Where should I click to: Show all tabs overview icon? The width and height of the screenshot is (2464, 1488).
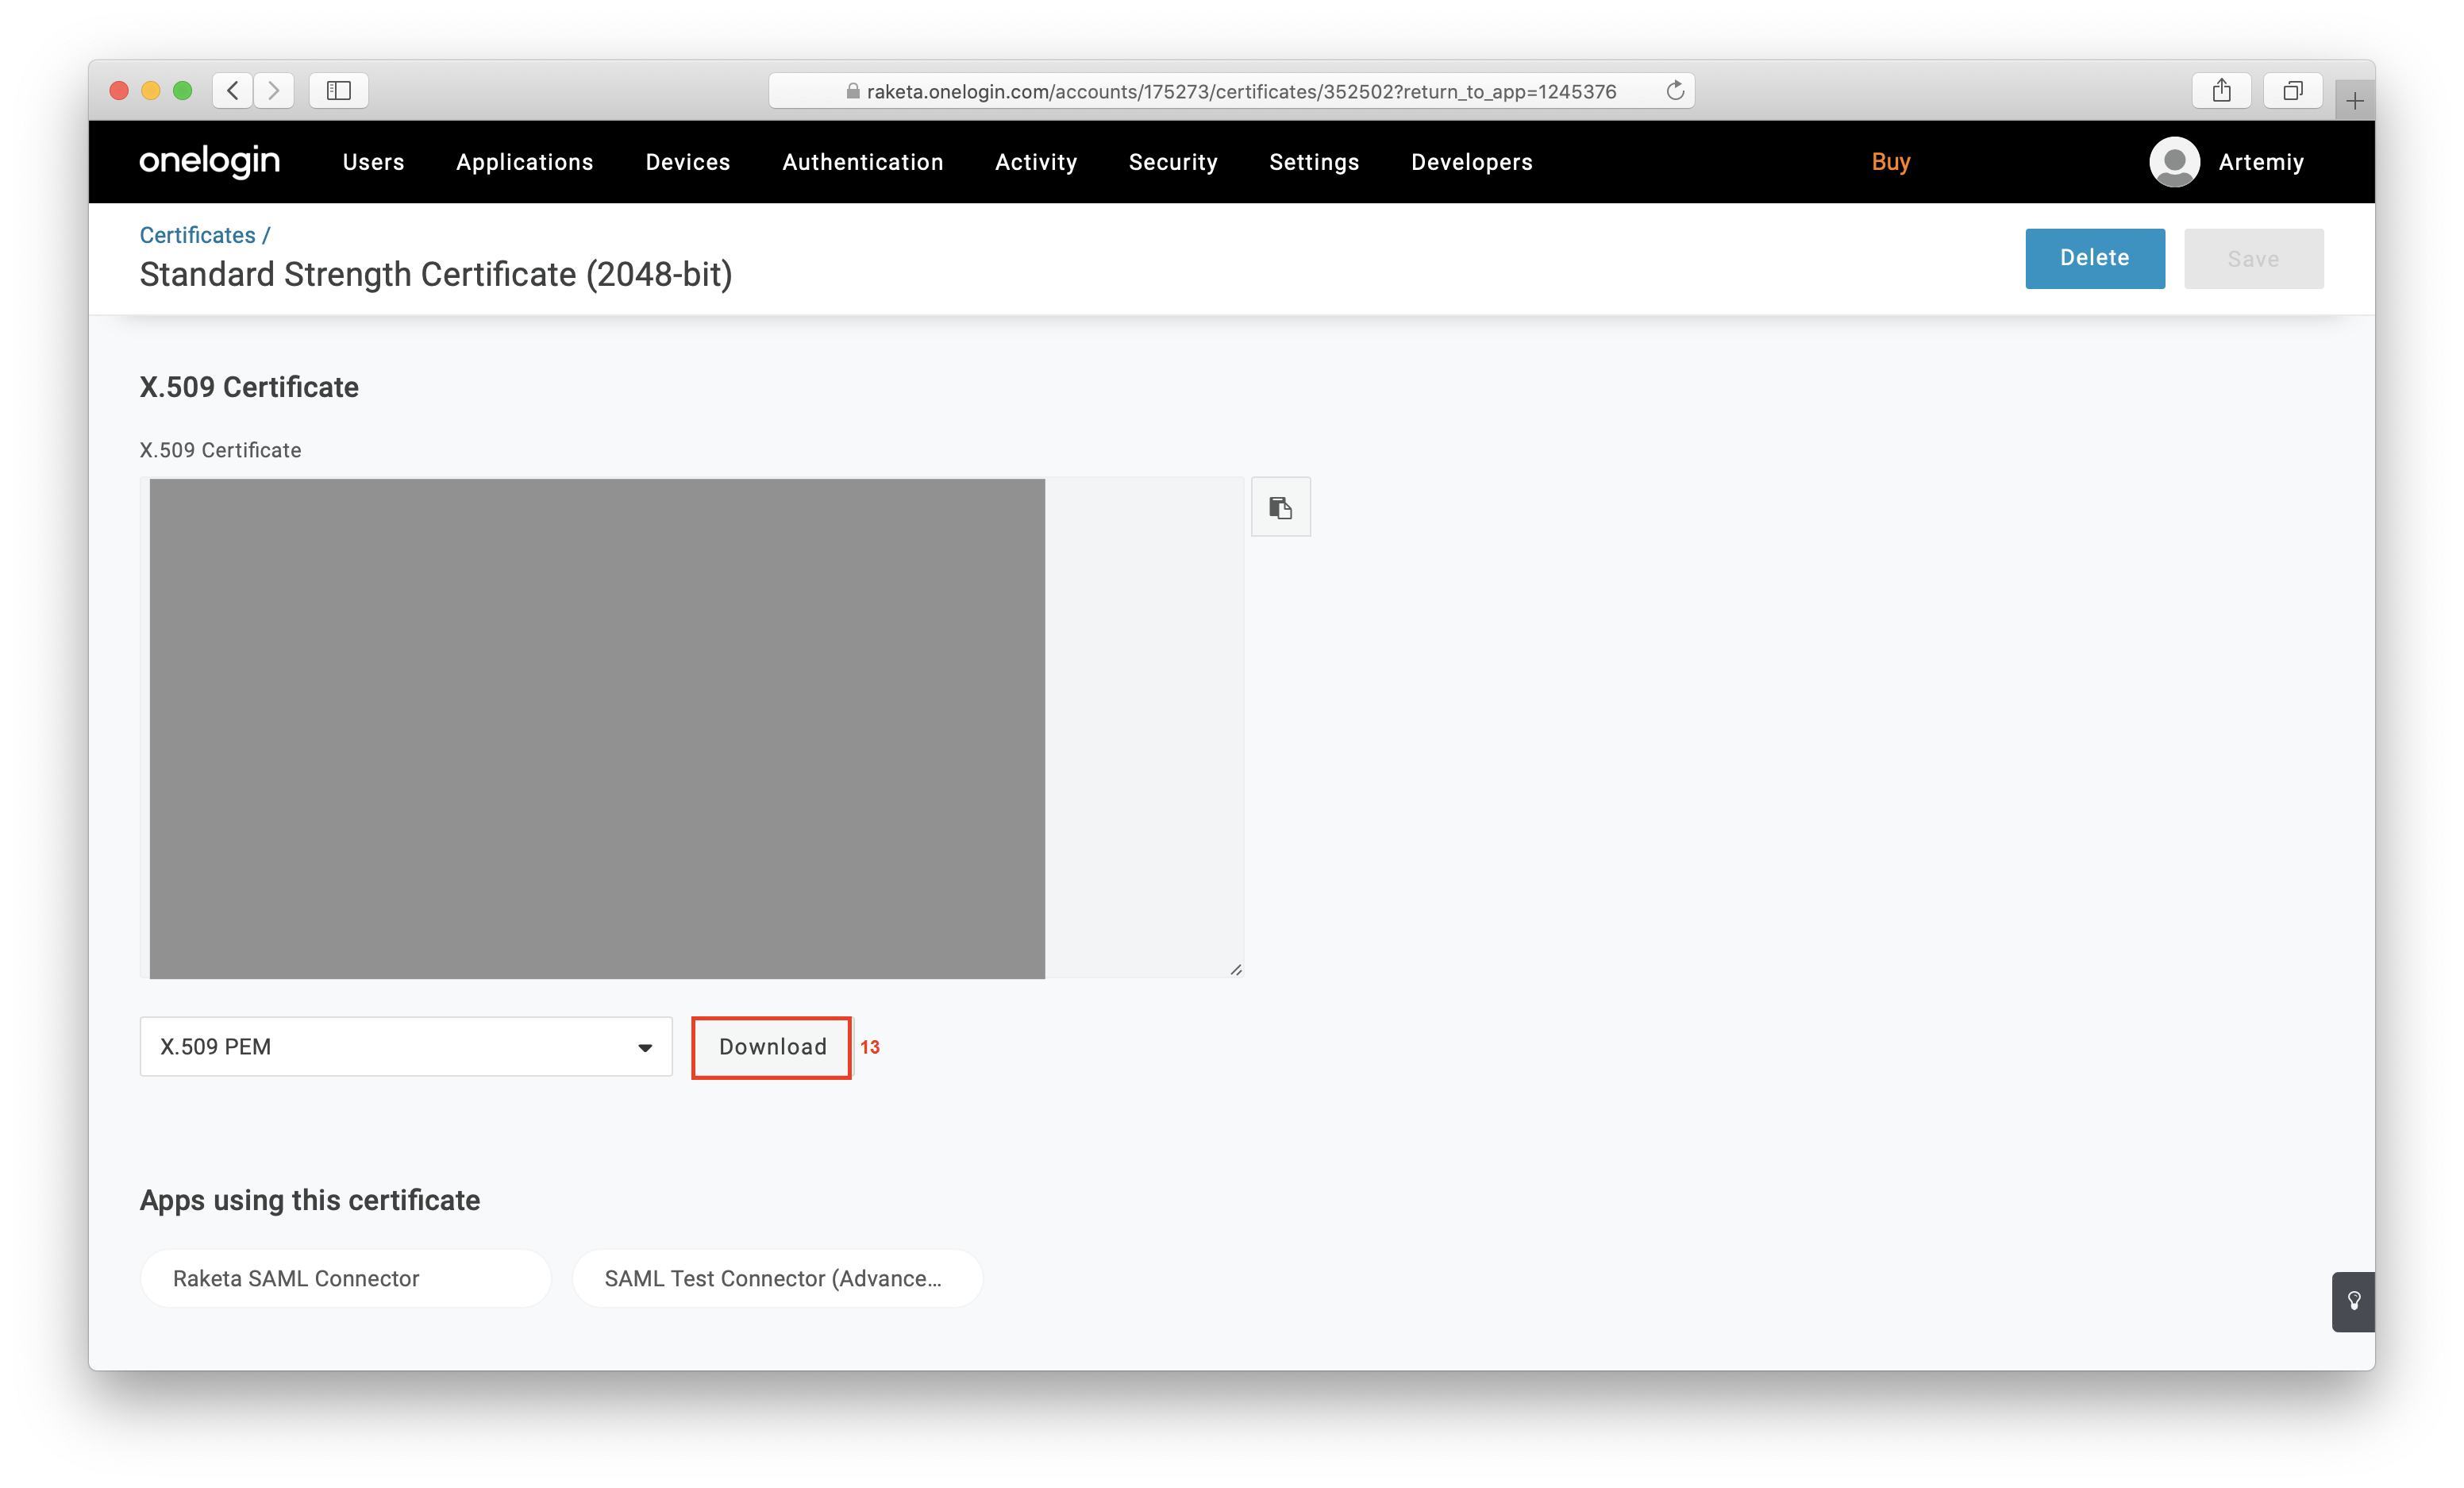(2292, 91)
